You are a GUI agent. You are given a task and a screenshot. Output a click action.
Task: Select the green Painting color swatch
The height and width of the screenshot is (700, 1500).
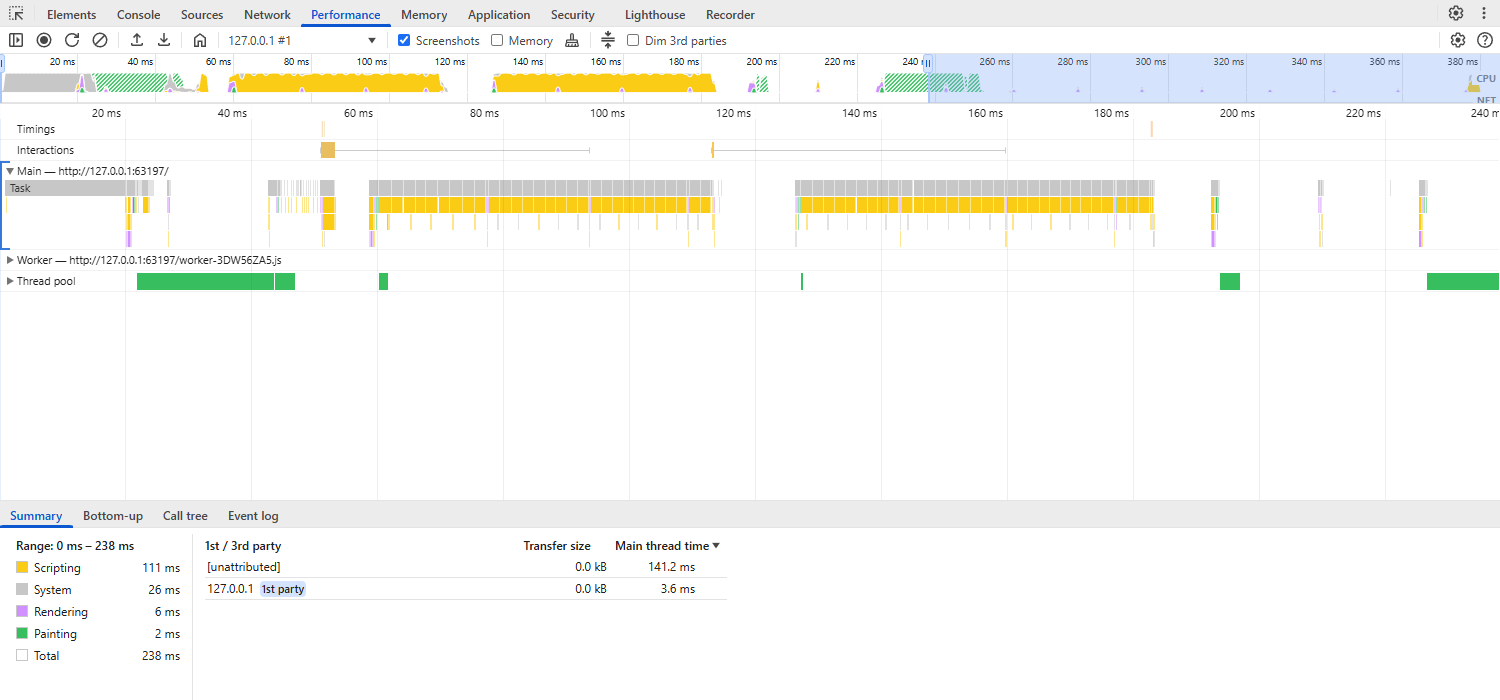[22, 634]
